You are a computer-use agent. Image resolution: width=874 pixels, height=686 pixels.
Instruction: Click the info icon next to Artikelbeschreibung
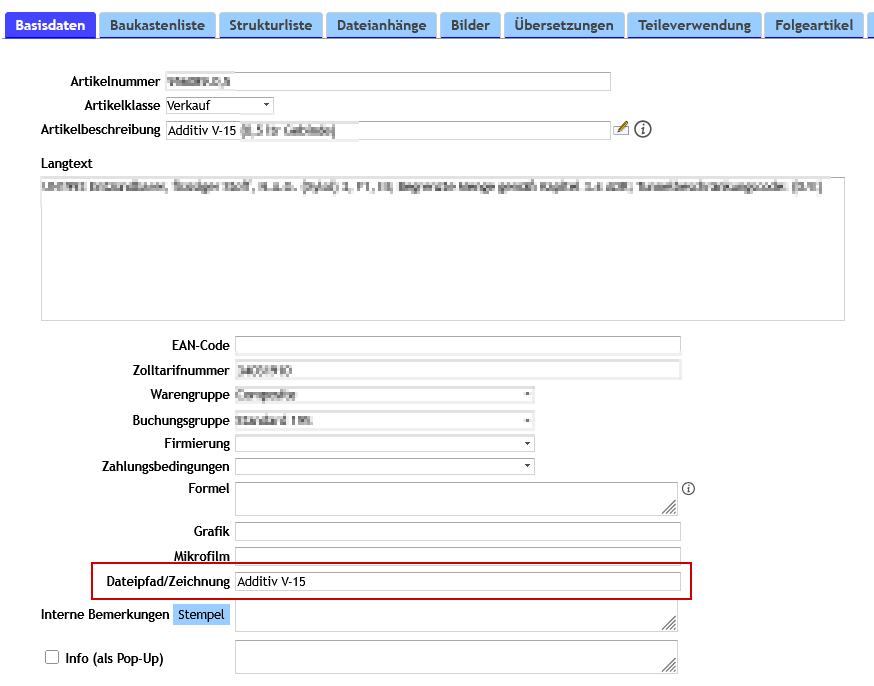pyautogui.click(x=643, y=129)
